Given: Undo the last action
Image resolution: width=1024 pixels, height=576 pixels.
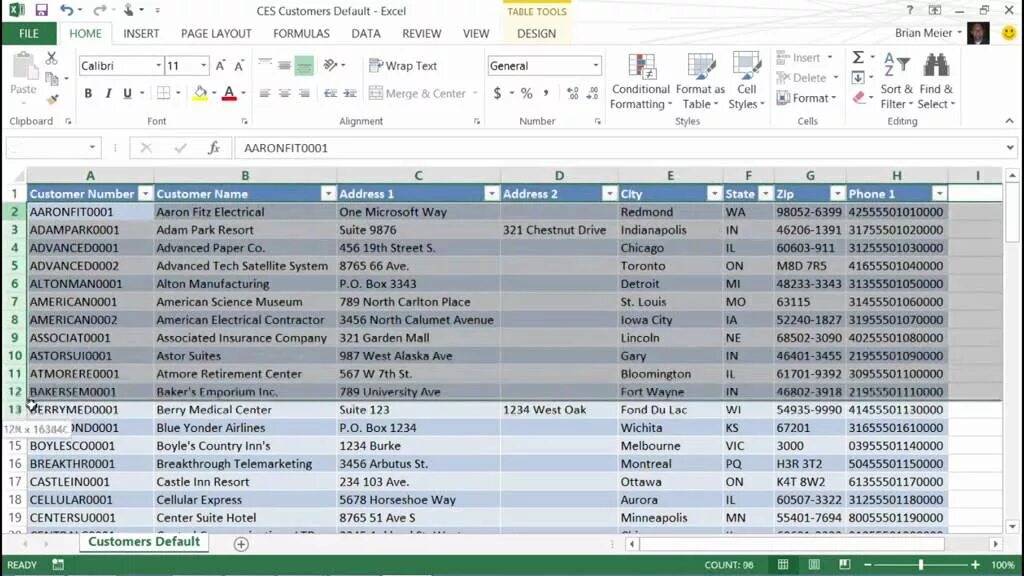Looking at the screenshot, I should 67,10.
